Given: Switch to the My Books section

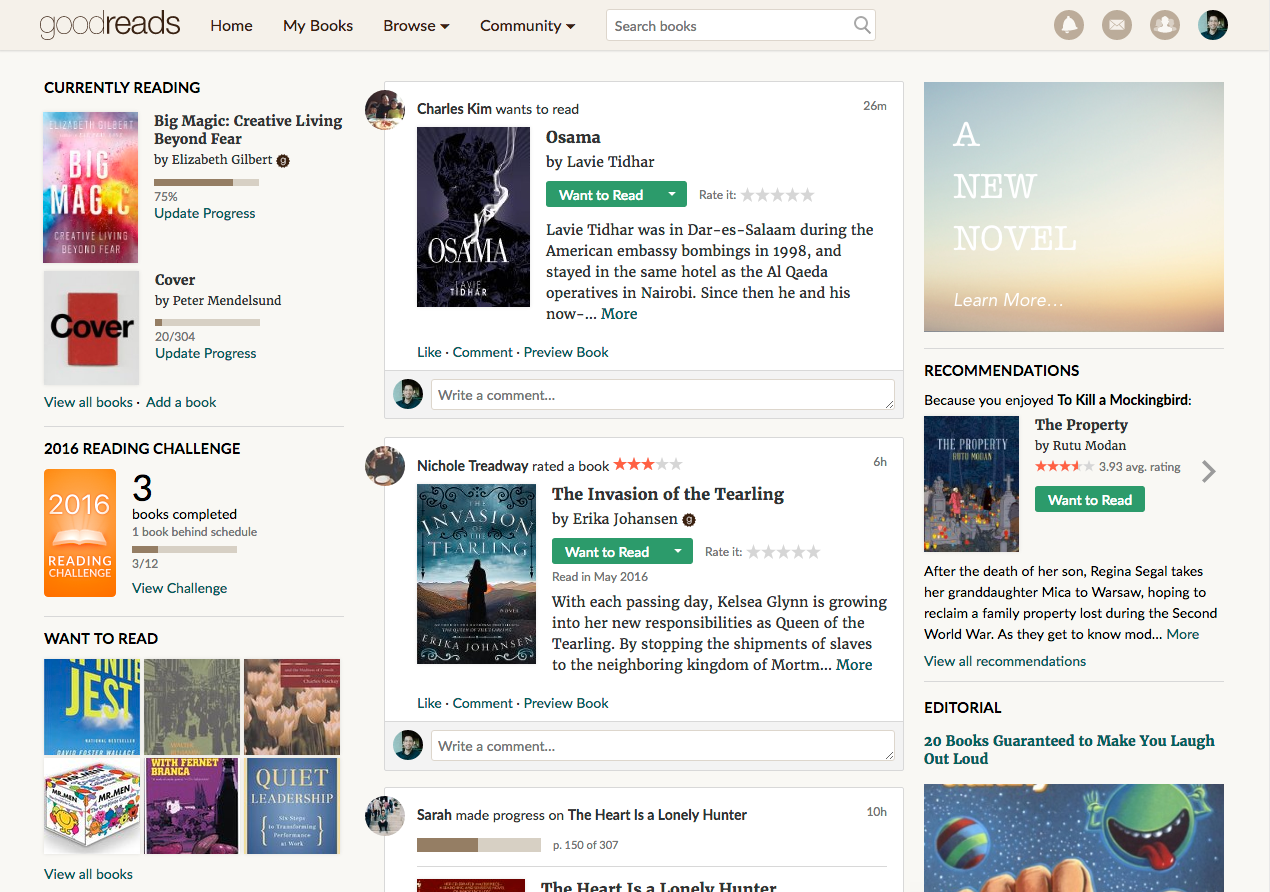Looking at the screenshot, I should pyautogui.click(x=317, y=25).
